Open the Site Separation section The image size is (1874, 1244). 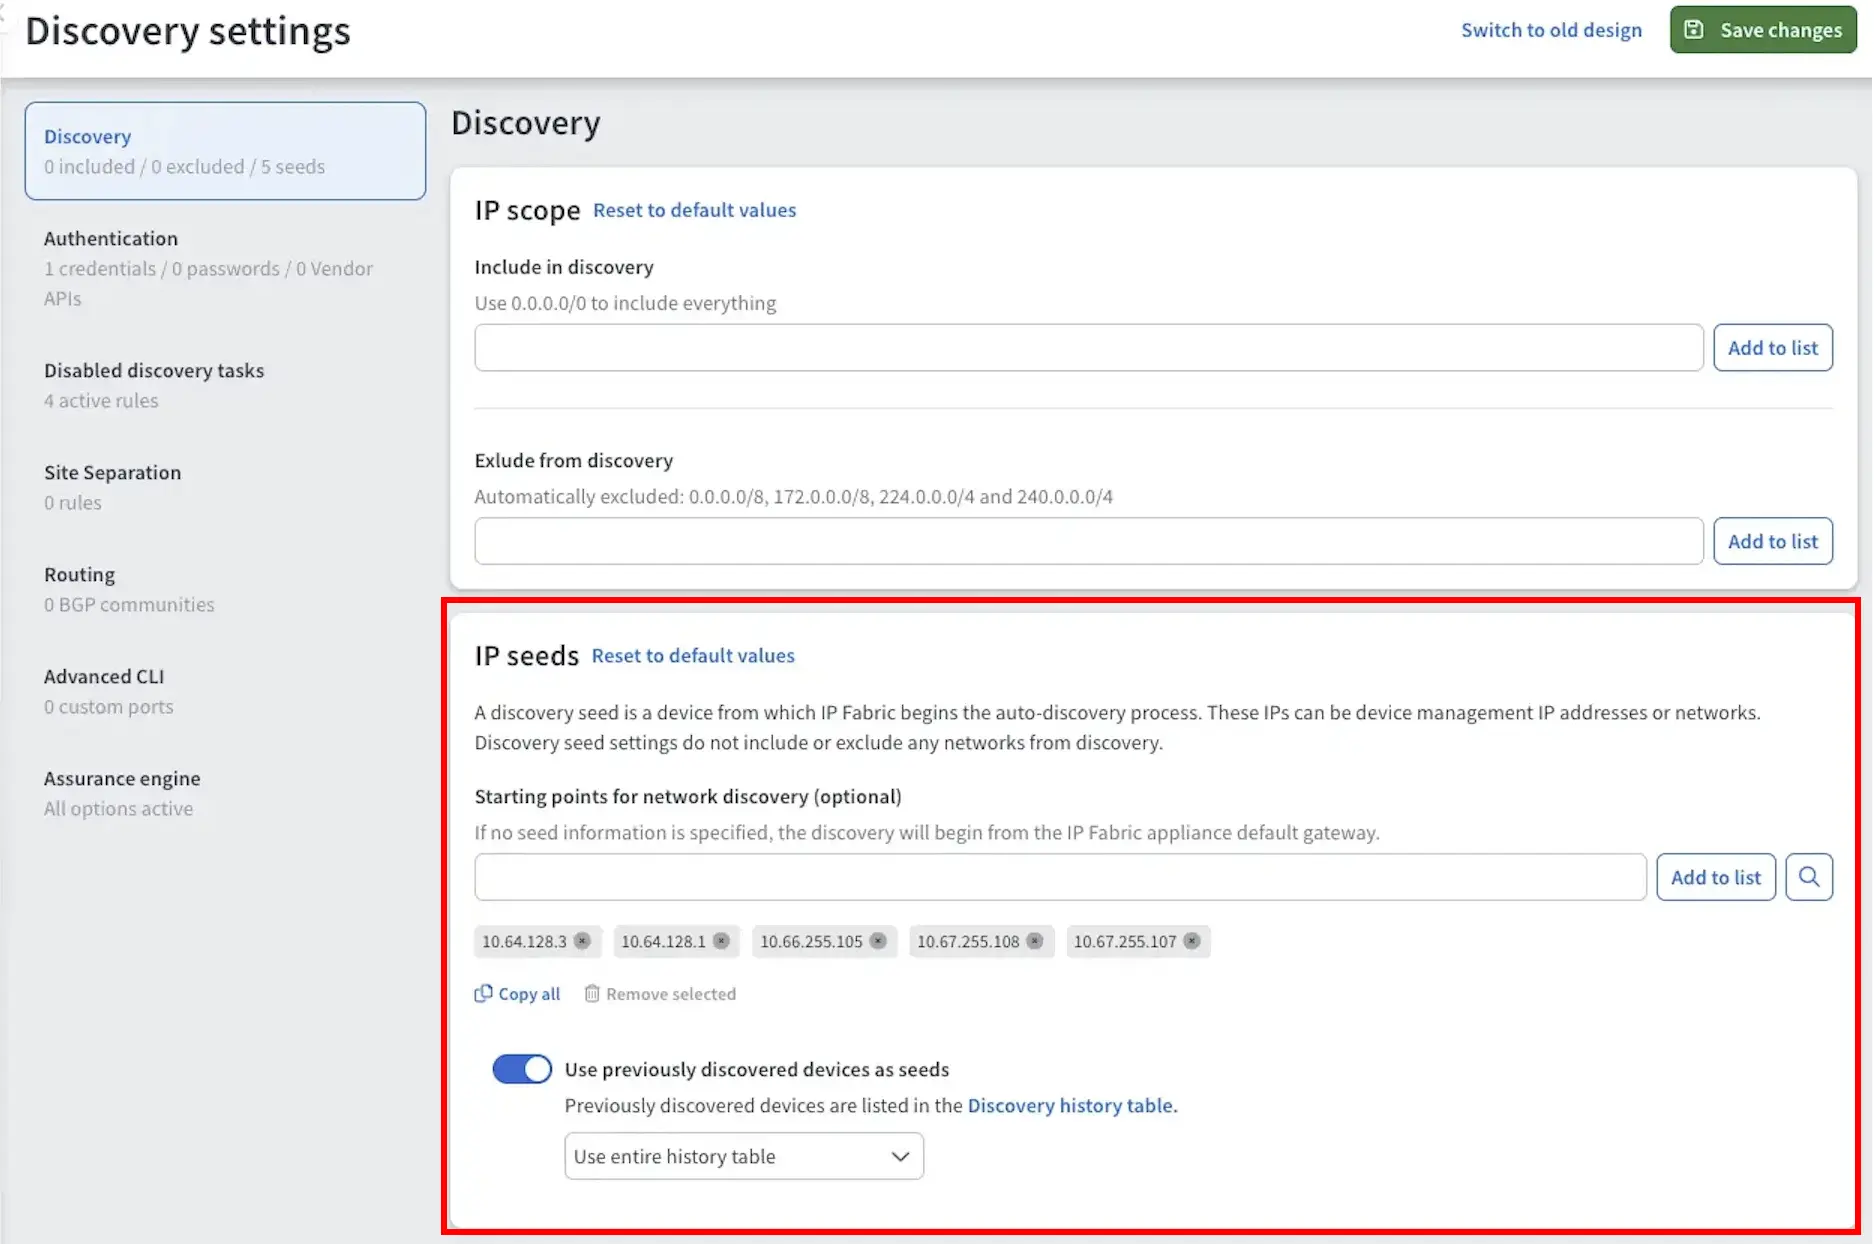point(112,473)
